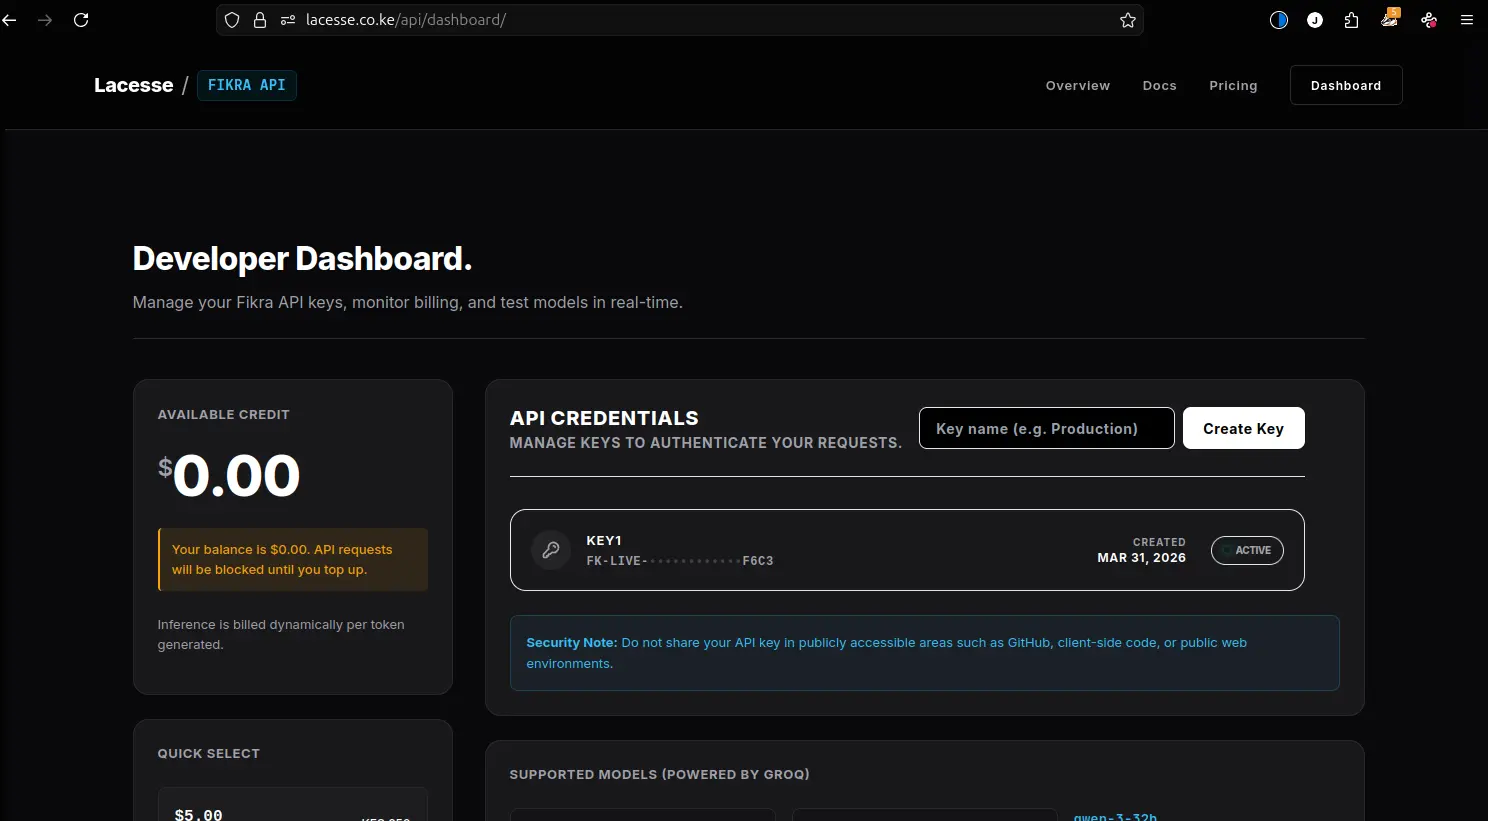Open the Docs nav item

click(1160, 86)
